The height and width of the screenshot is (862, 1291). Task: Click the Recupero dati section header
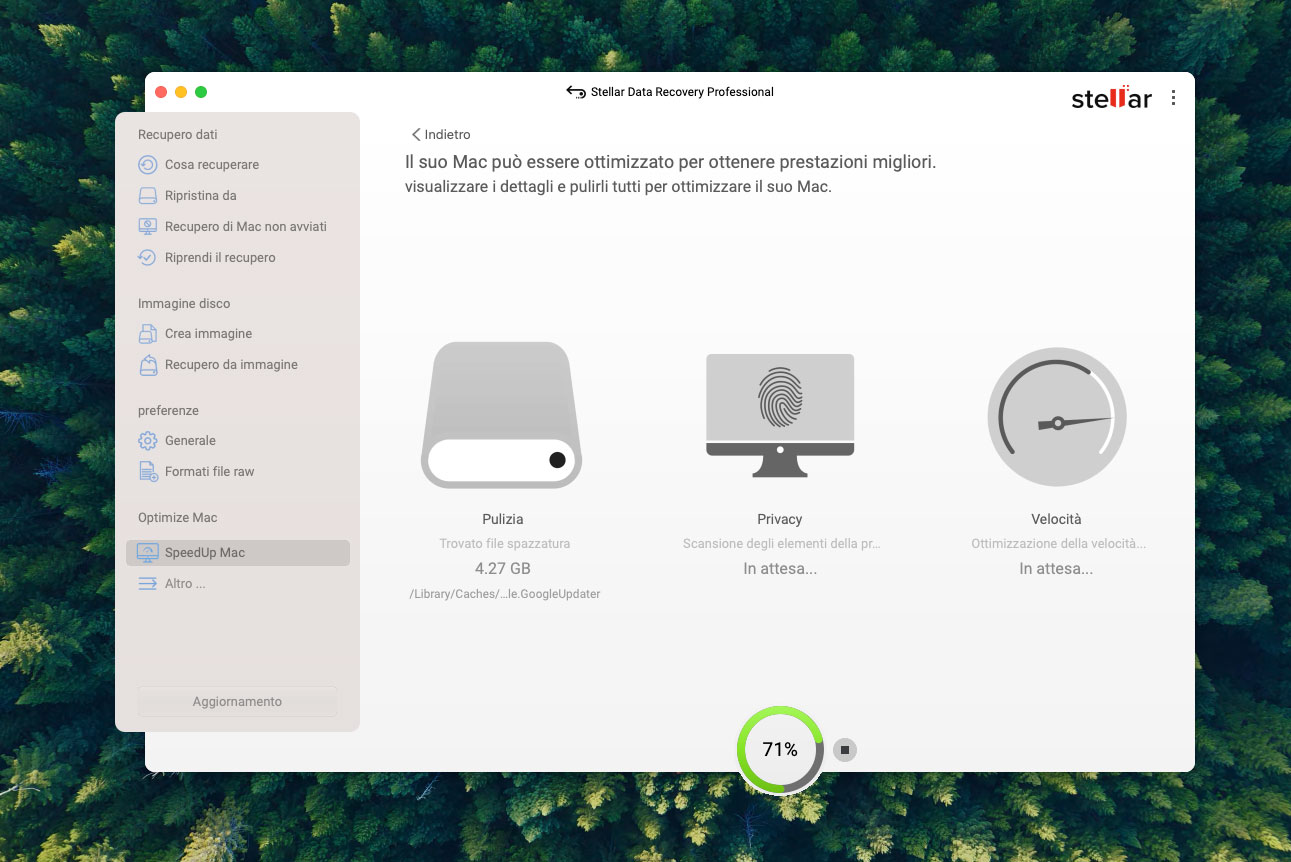[x=178, y=135]
